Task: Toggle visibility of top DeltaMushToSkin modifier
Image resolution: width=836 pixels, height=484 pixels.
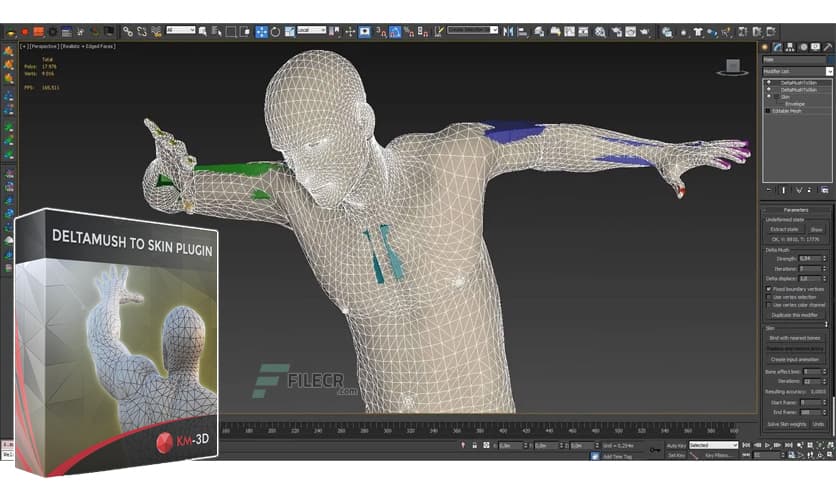Action: pyautogui.click(x=768, y=83)
